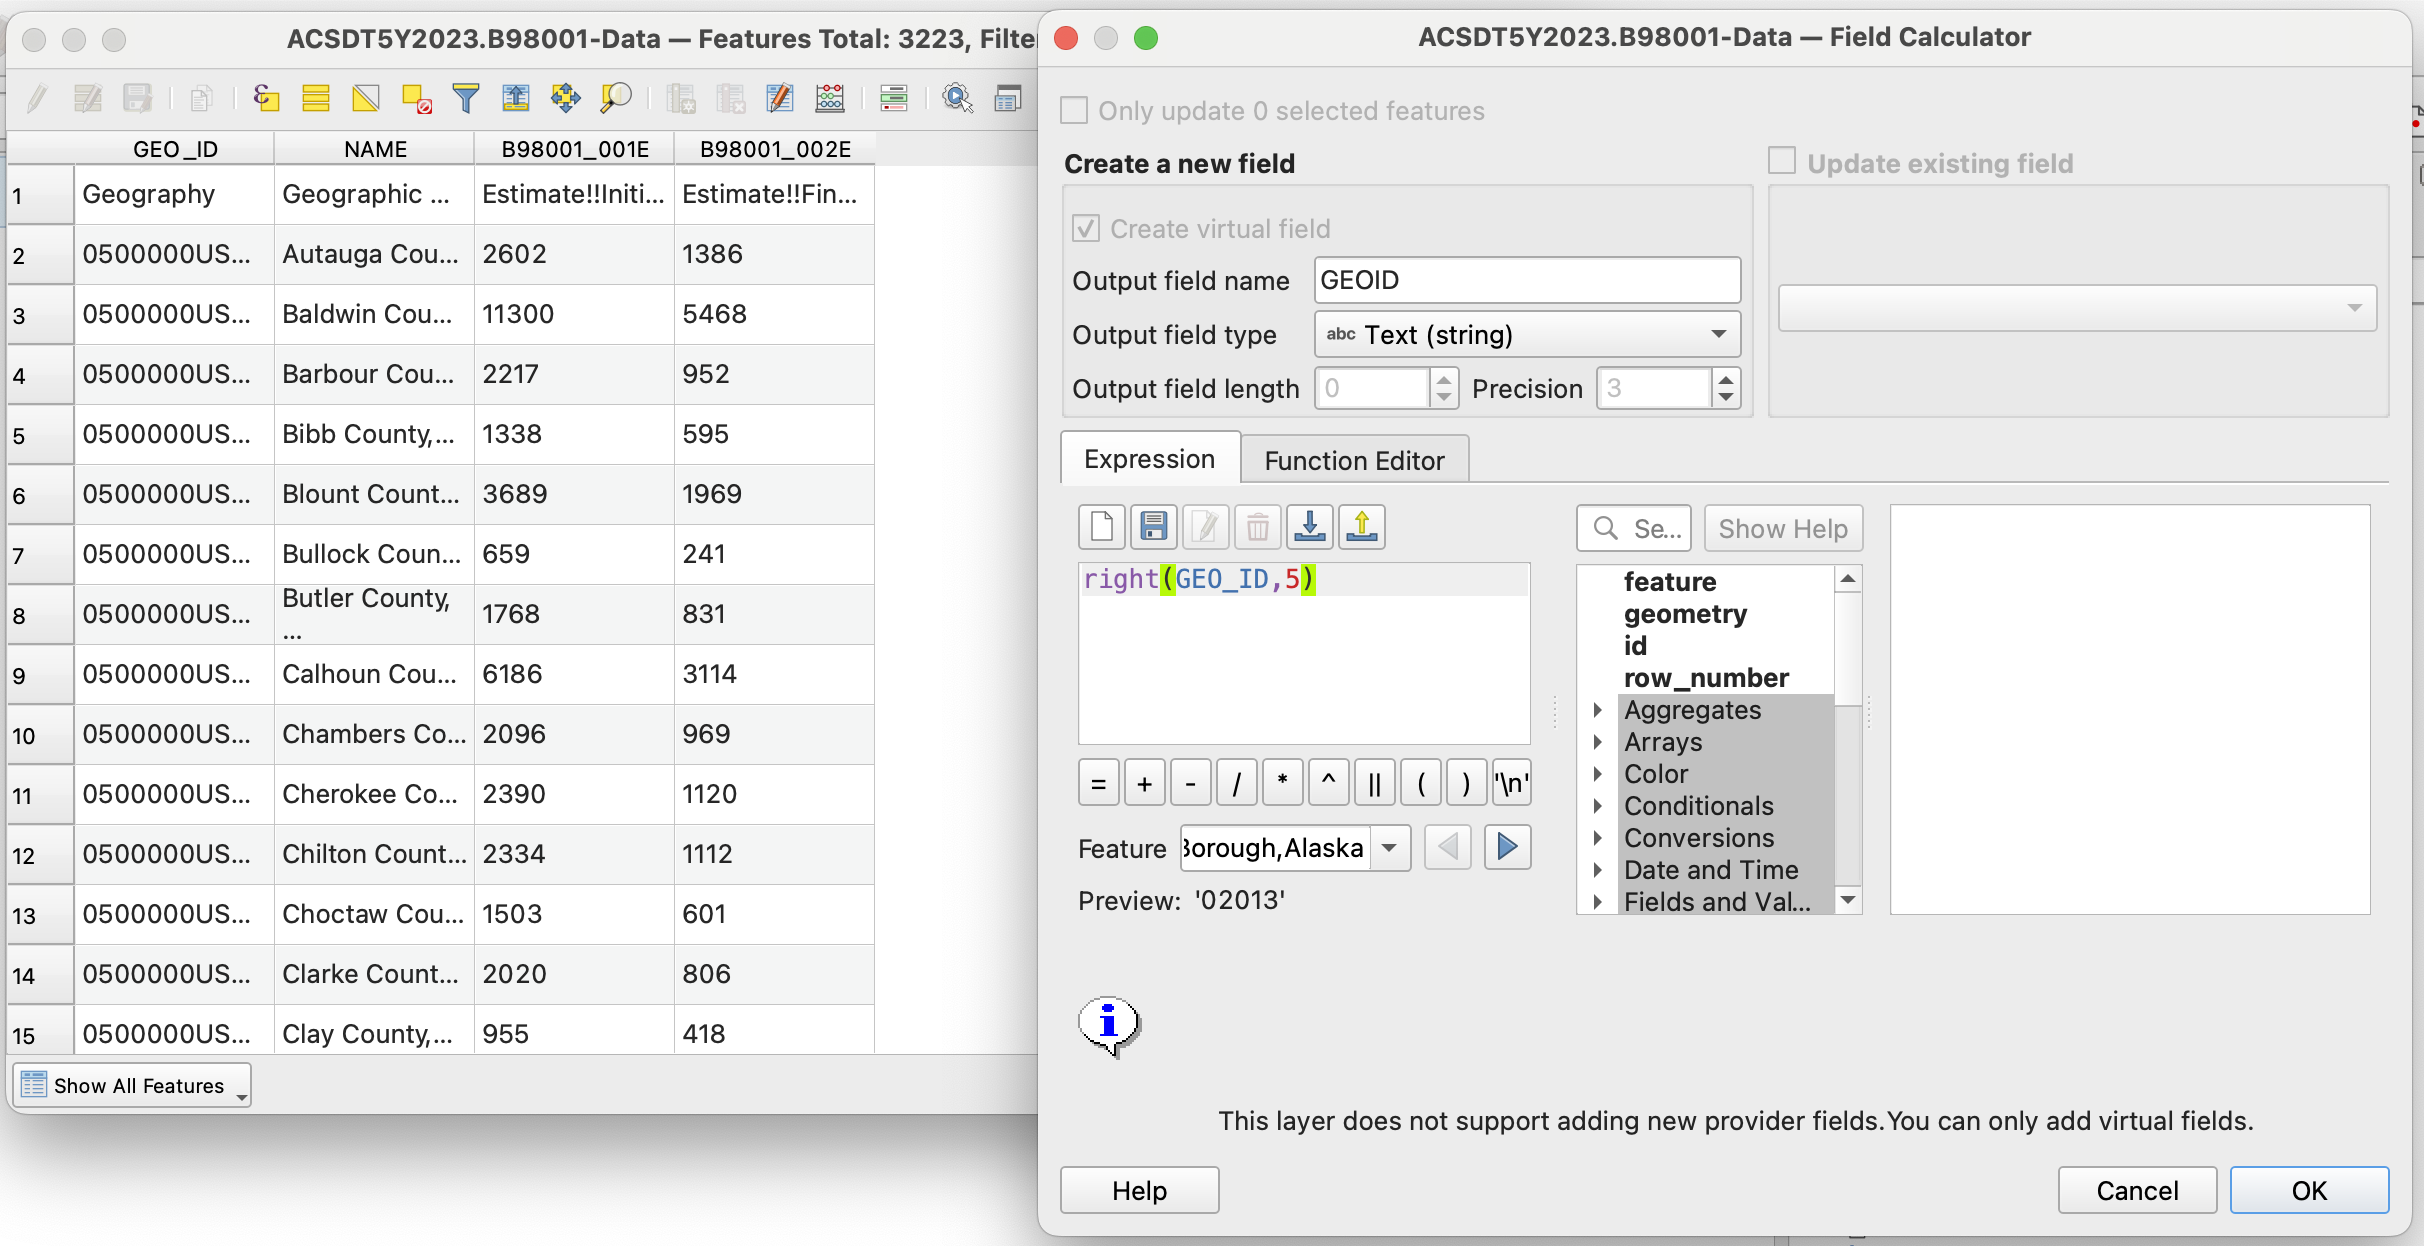
Task: Uncheck the Create virtual field checkbox
Action: click(1087, 228)
